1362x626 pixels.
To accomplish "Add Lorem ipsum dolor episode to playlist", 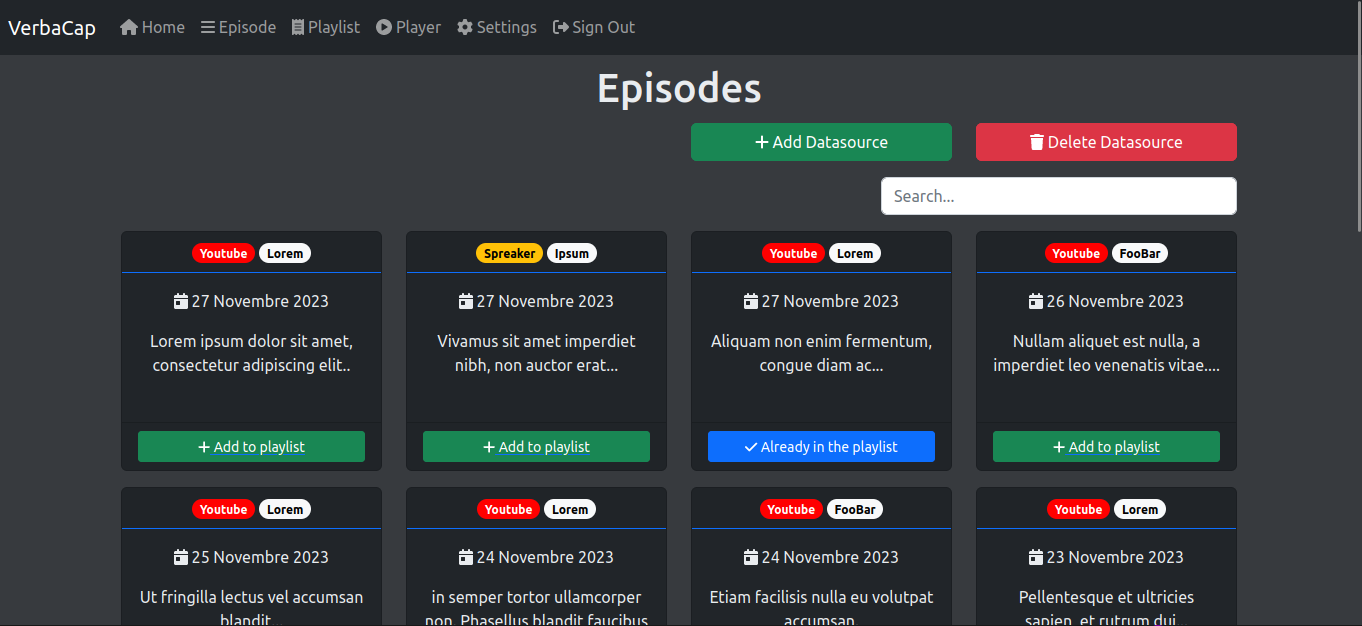I will (x=251, y=447).
